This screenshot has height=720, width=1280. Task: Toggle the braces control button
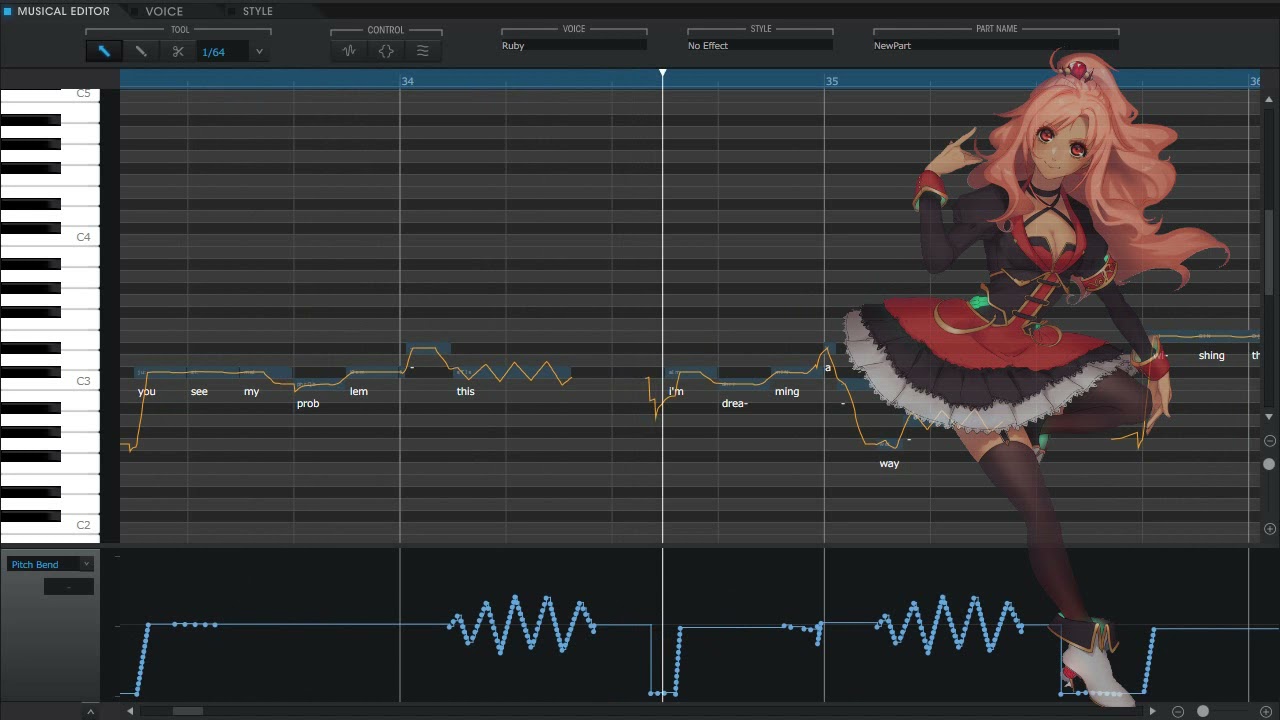coord(386,51)
